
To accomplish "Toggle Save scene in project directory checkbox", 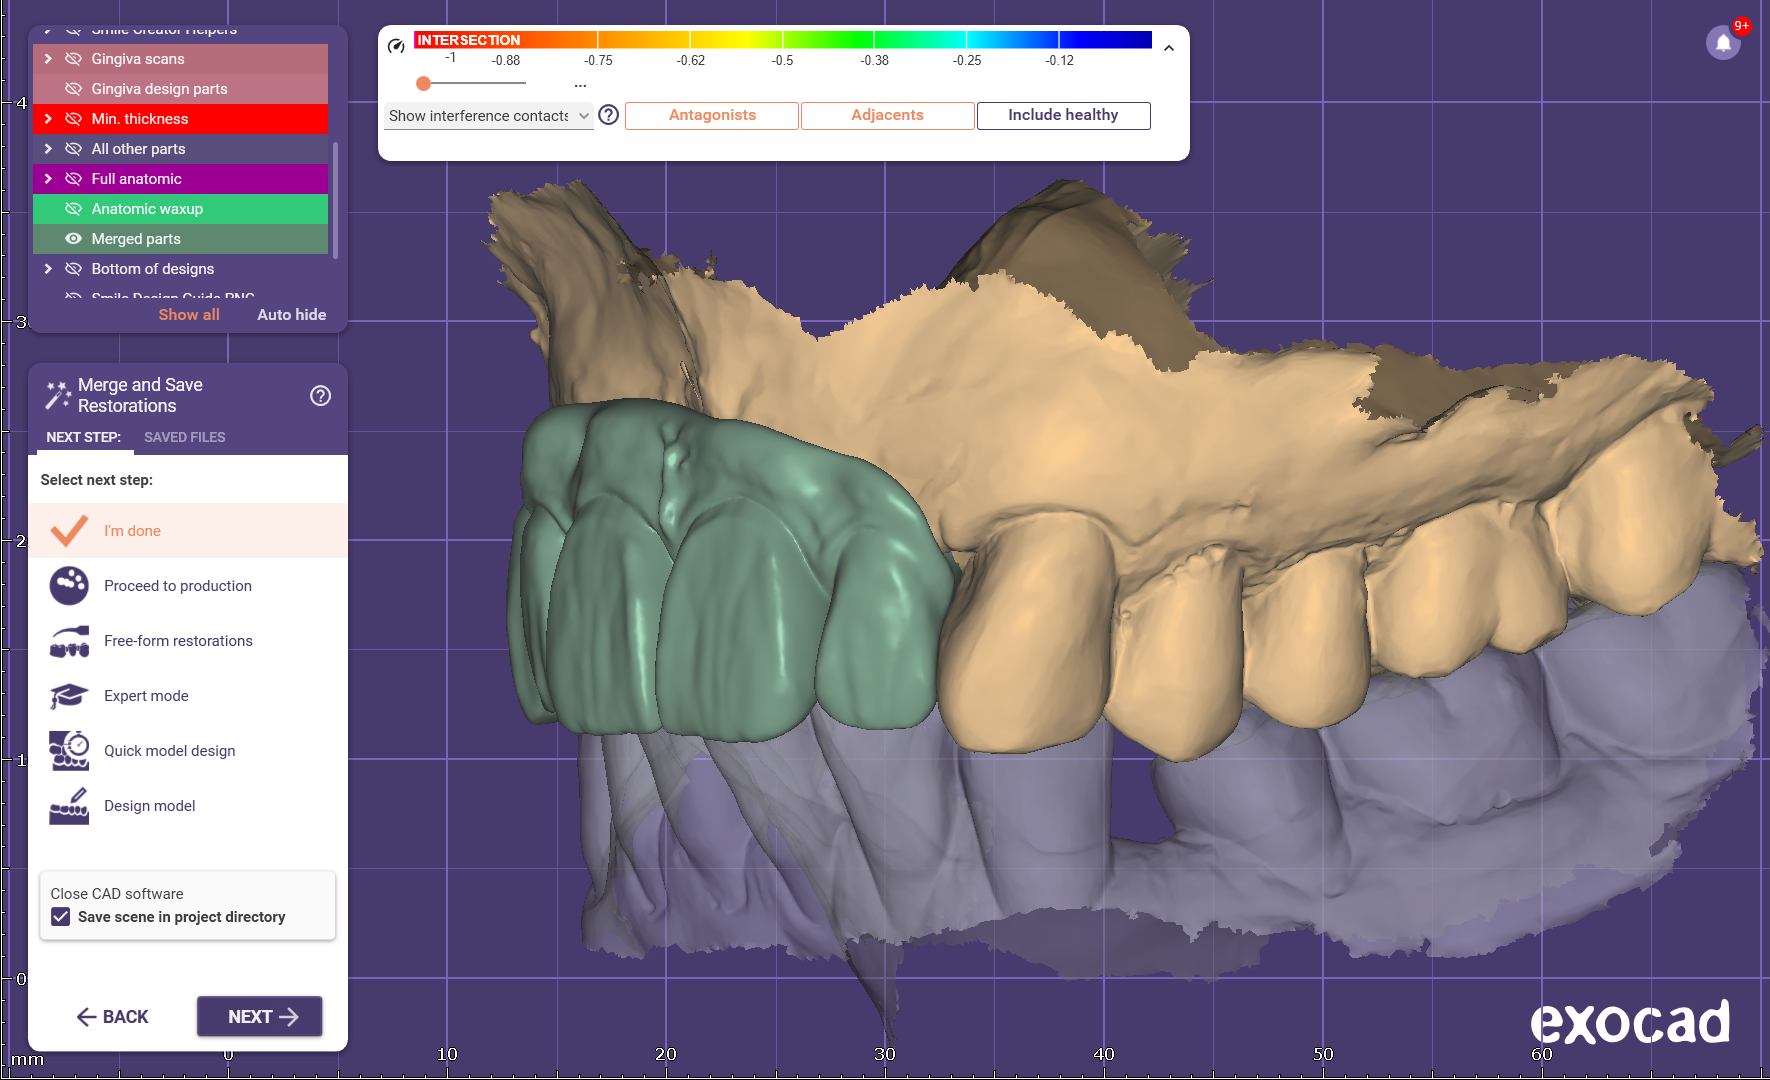I will click(61, 917).
